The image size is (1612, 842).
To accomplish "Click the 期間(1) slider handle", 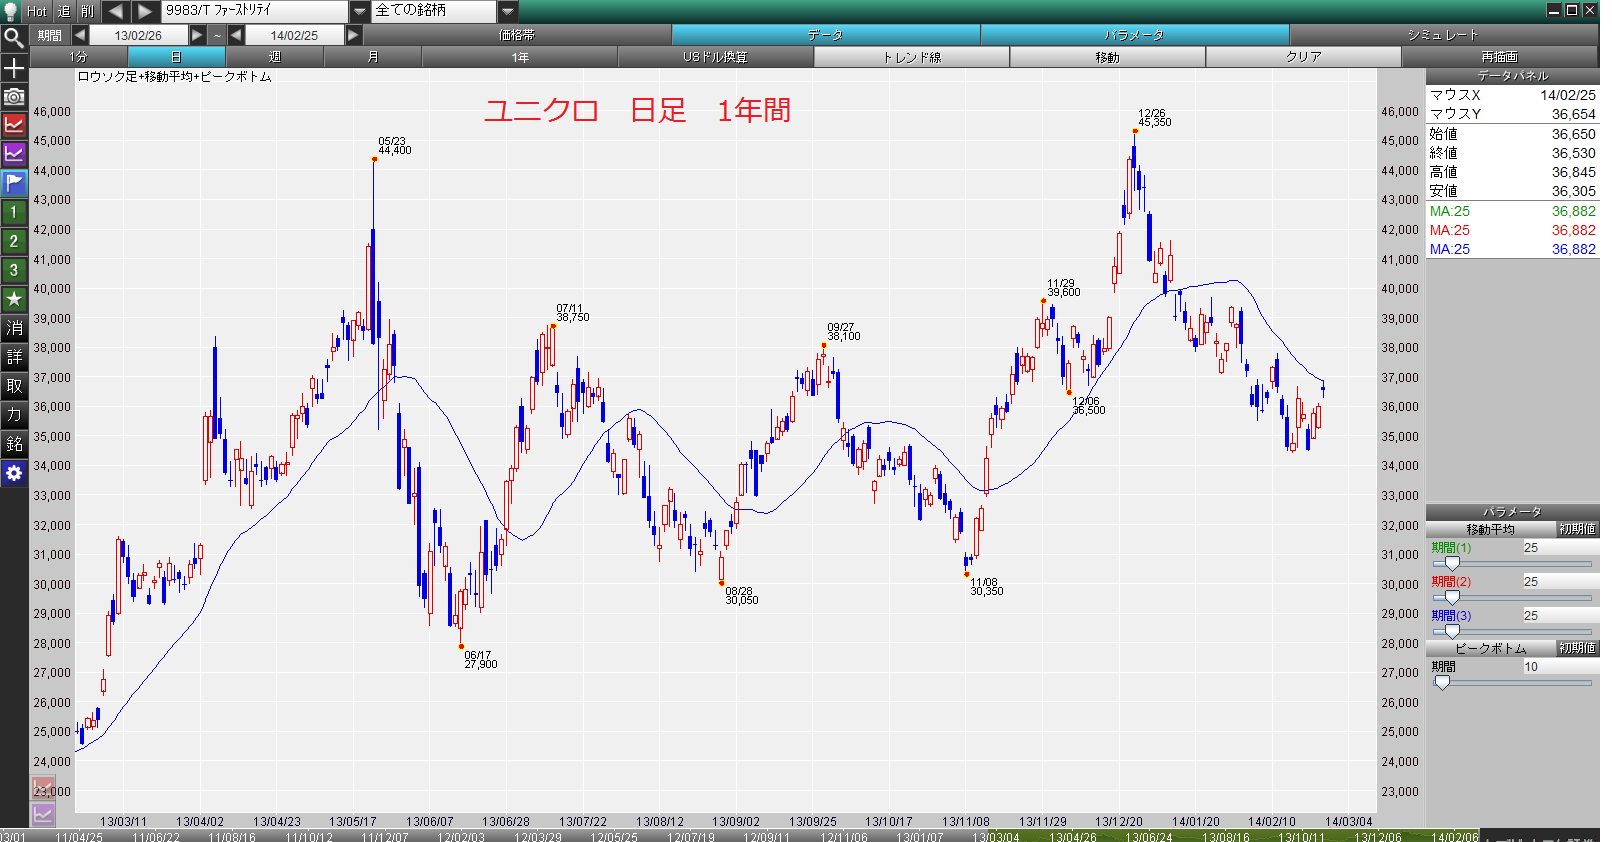I will point(1452,564).
